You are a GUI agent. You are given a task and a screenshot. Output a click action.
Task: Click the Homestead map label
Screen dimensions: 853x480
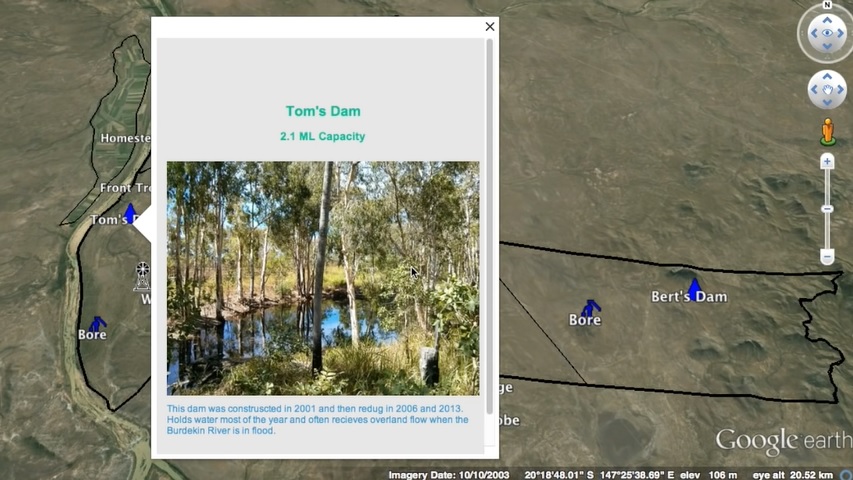[x=126, y=138]
